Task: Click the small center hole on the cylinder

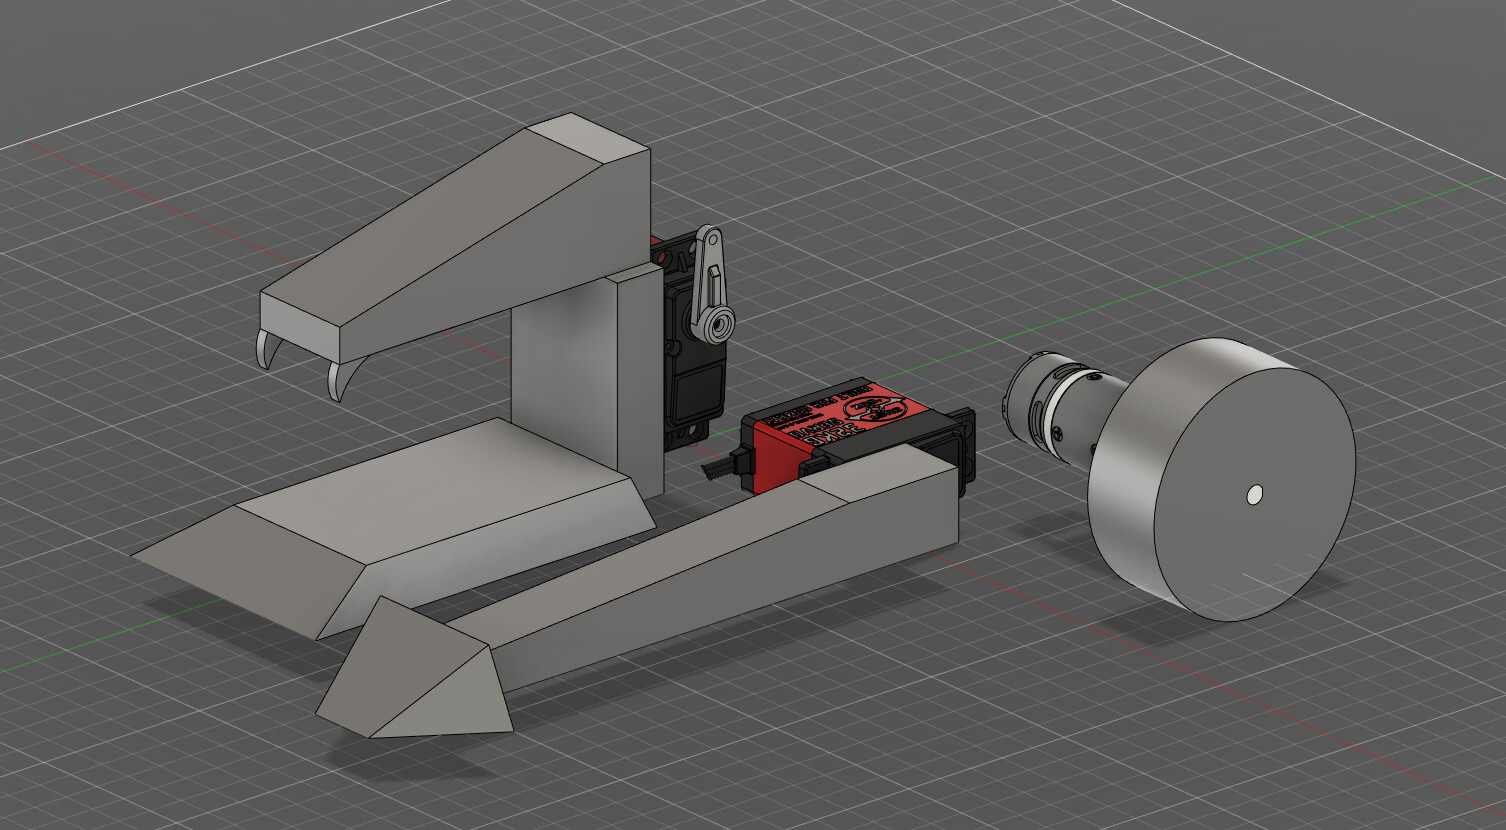Action: click(1255, 493)
